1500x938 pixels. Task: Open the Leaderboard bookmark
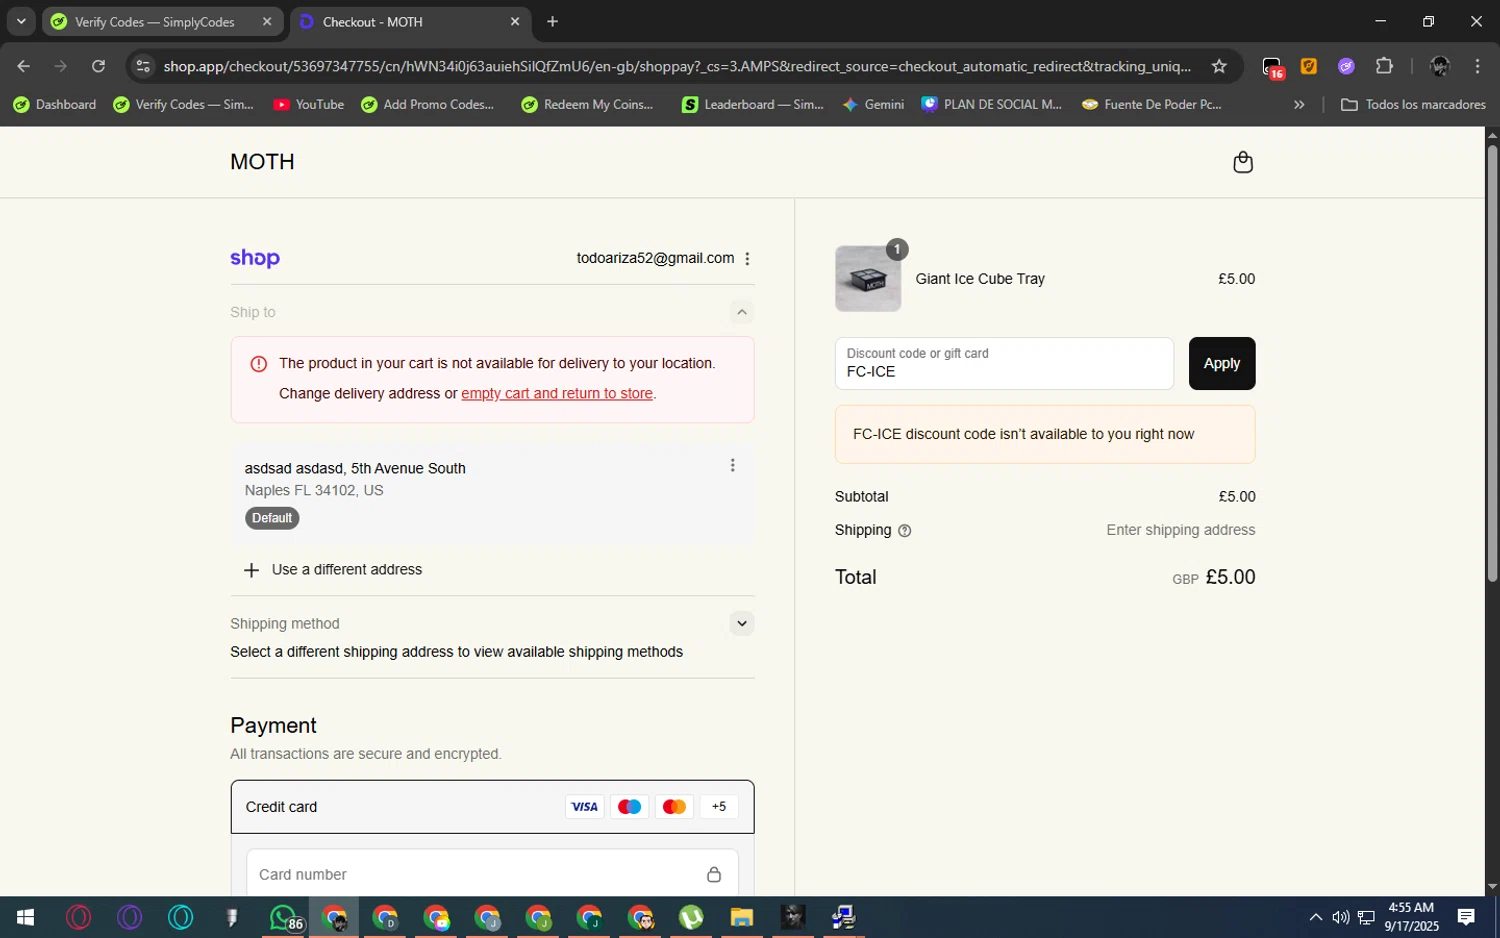[753, 104]
